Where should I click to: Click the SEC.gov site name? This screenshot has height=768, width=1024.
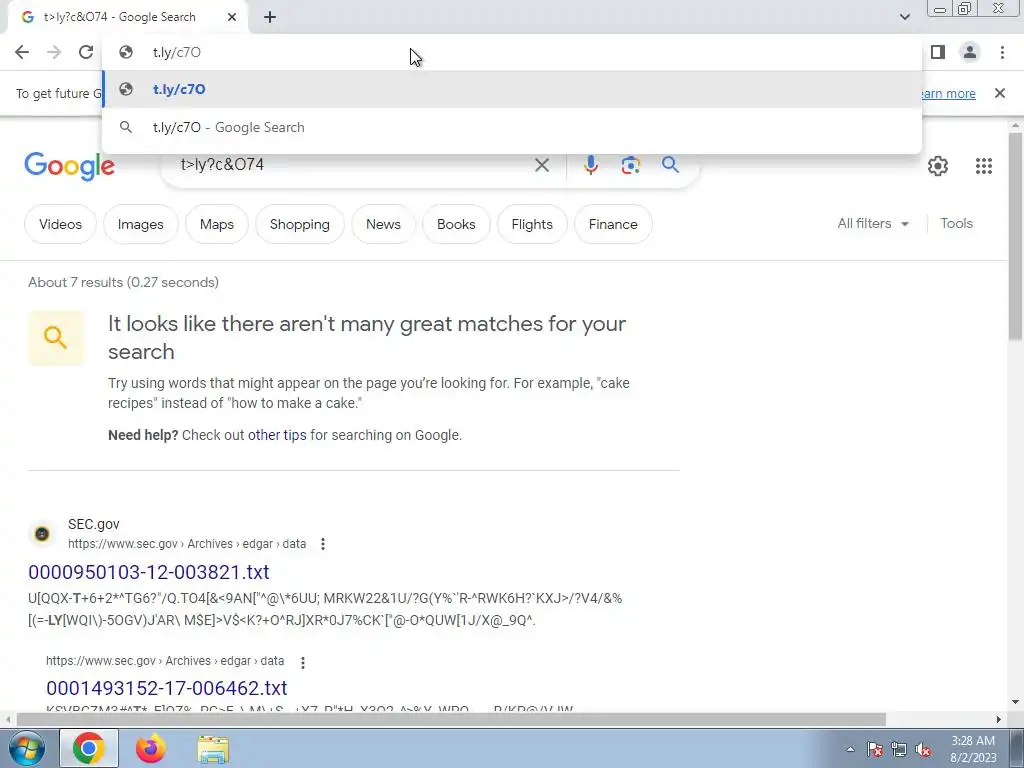click(93, 524)
